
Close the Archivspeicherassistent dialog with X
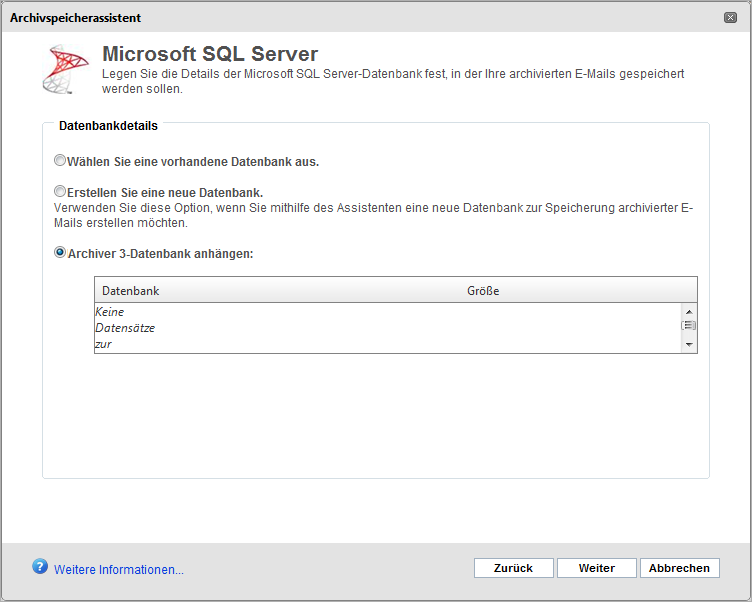[x=730, y=18]
